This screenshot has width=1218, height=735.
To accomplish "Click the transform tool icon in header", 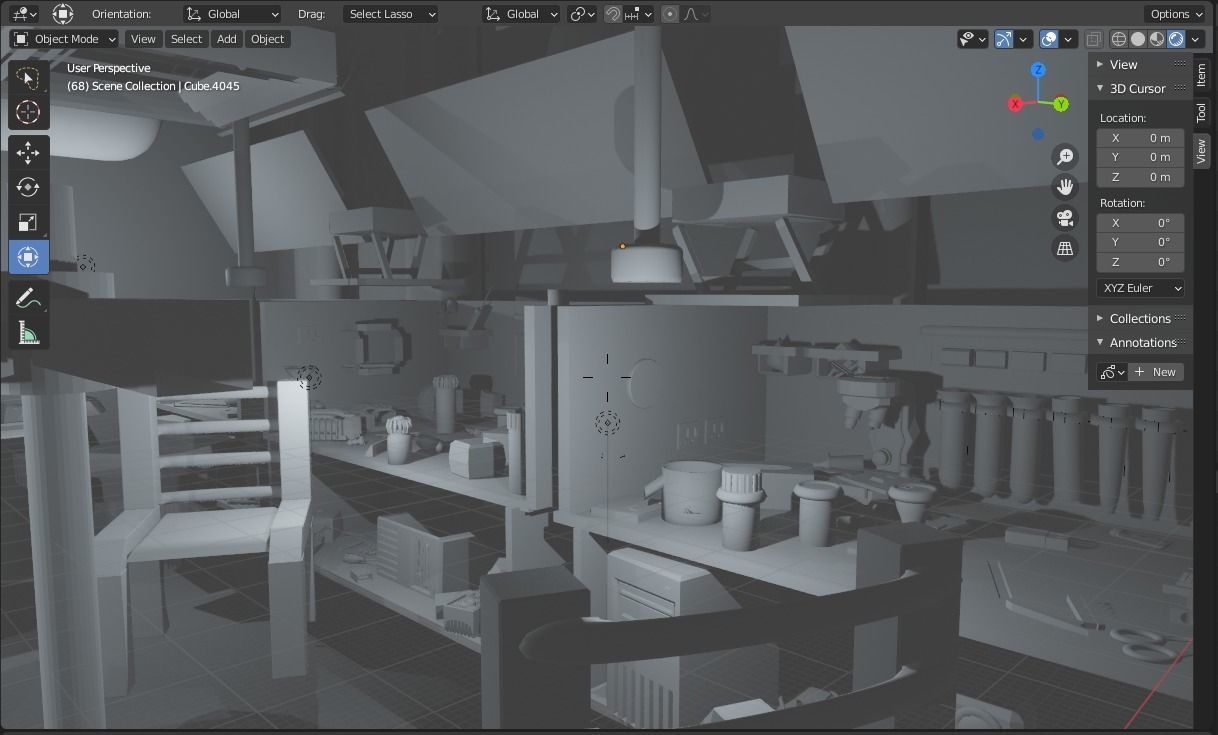I will click(x=63, y=14).
